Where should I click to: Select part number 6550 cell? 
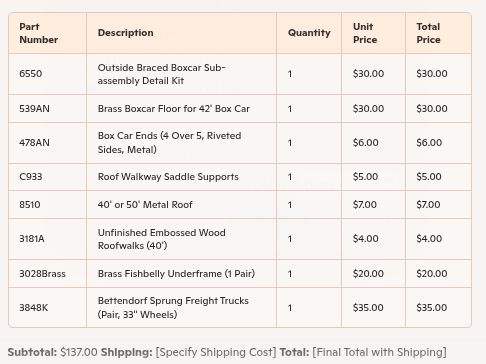point(47,74)
